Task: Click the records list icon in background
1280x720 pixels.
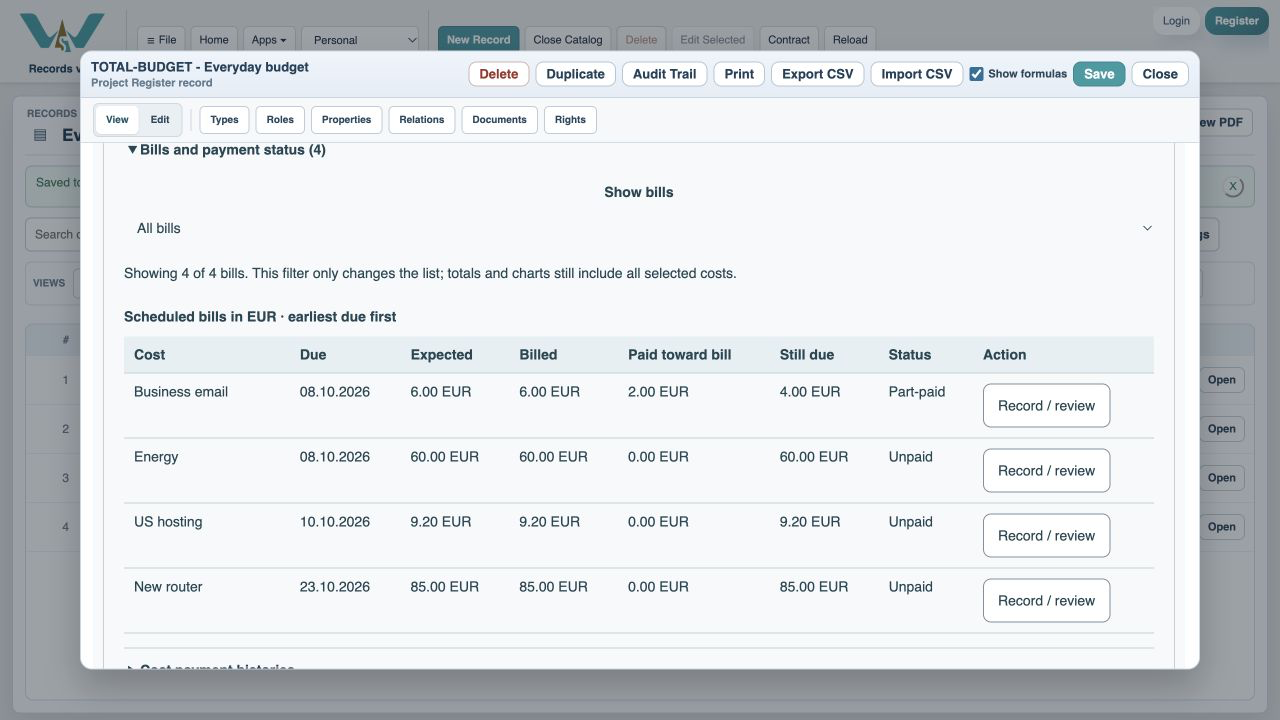Action: coord(40,135)
